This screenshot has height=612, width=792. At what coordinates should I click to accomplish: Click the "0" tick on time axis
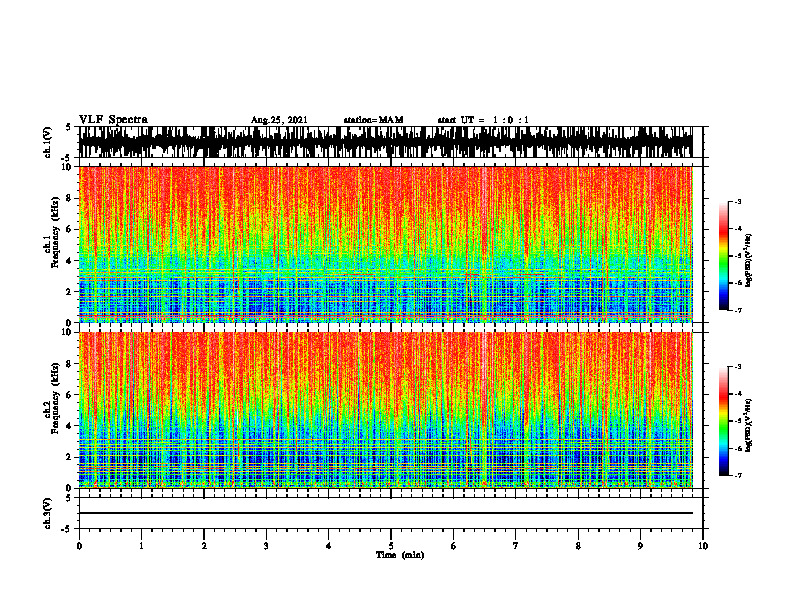[x=79, y=546]
